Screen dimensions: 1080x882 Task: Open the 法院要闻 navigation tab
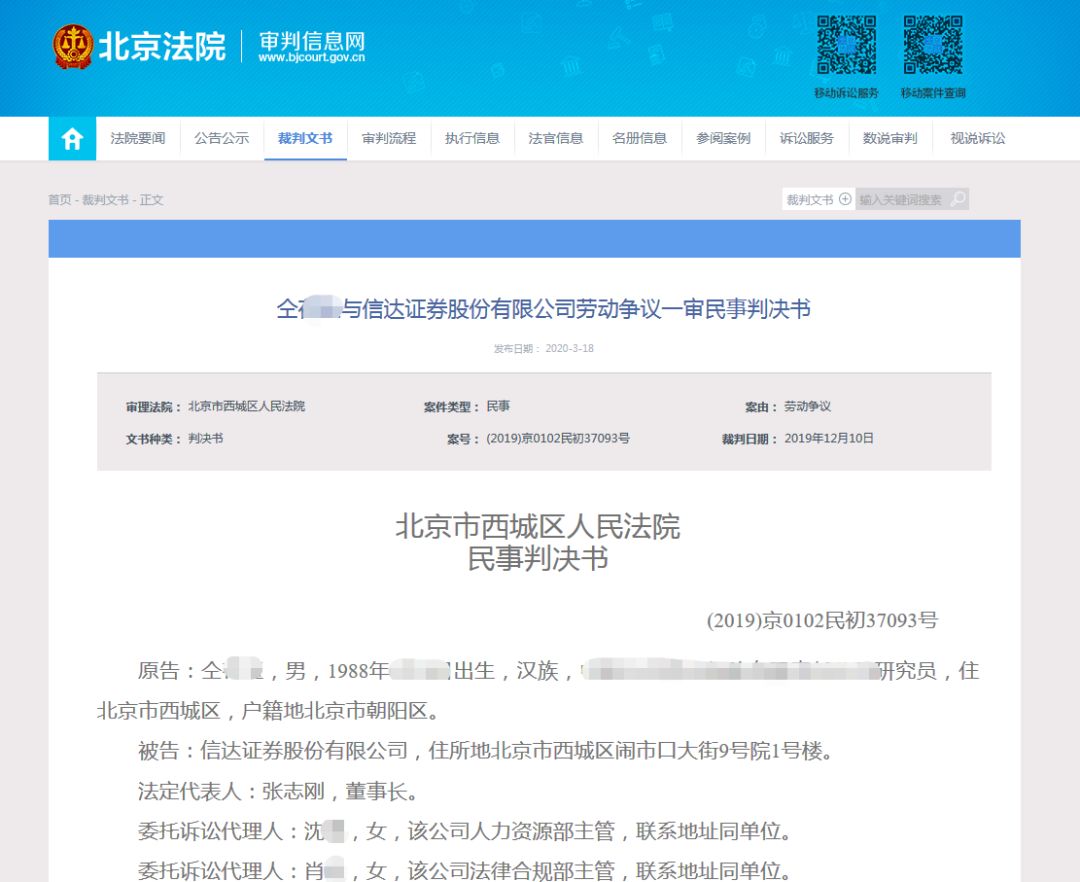click(x=138, y=139)
